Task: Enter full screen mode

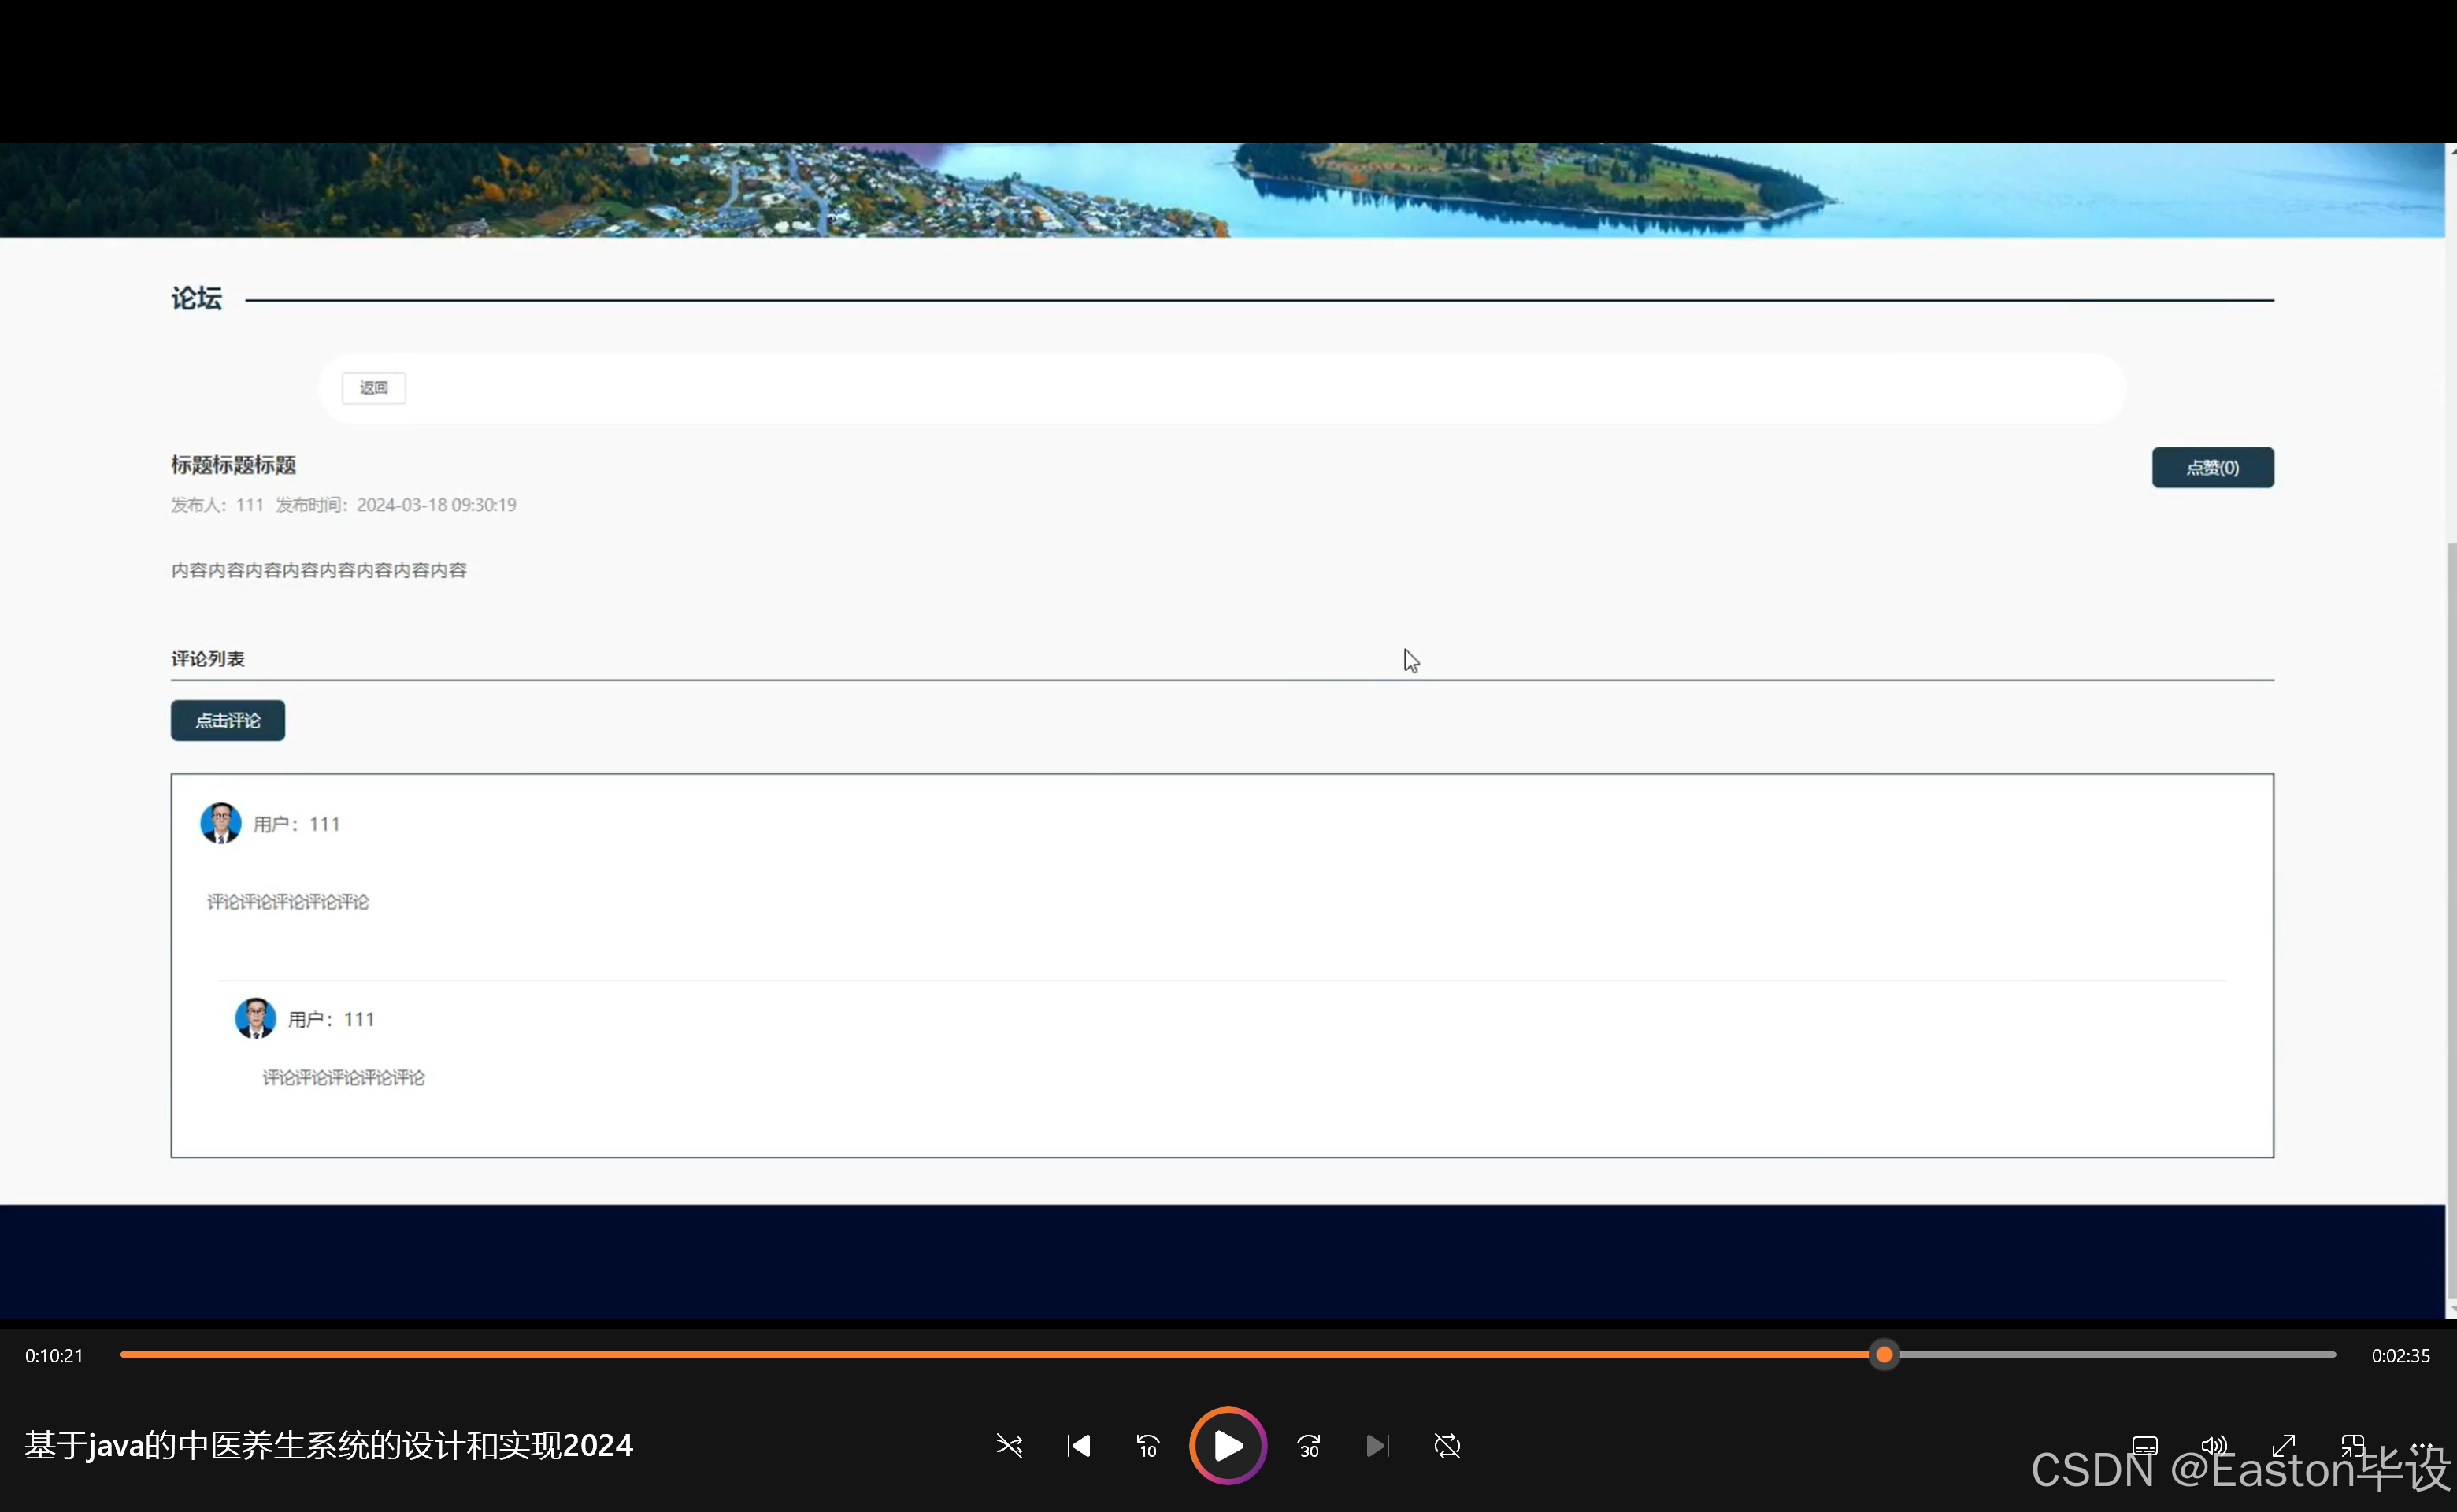Action: (2283, 1446)
